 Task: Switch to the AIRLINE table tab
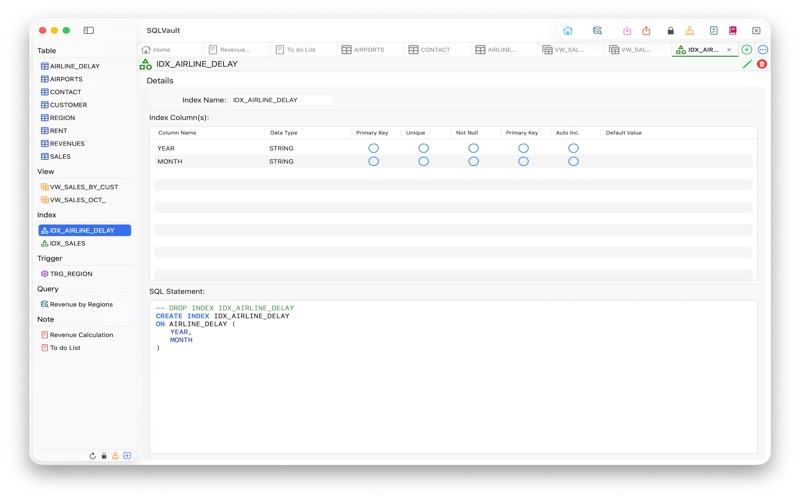(x=504, y=49)
